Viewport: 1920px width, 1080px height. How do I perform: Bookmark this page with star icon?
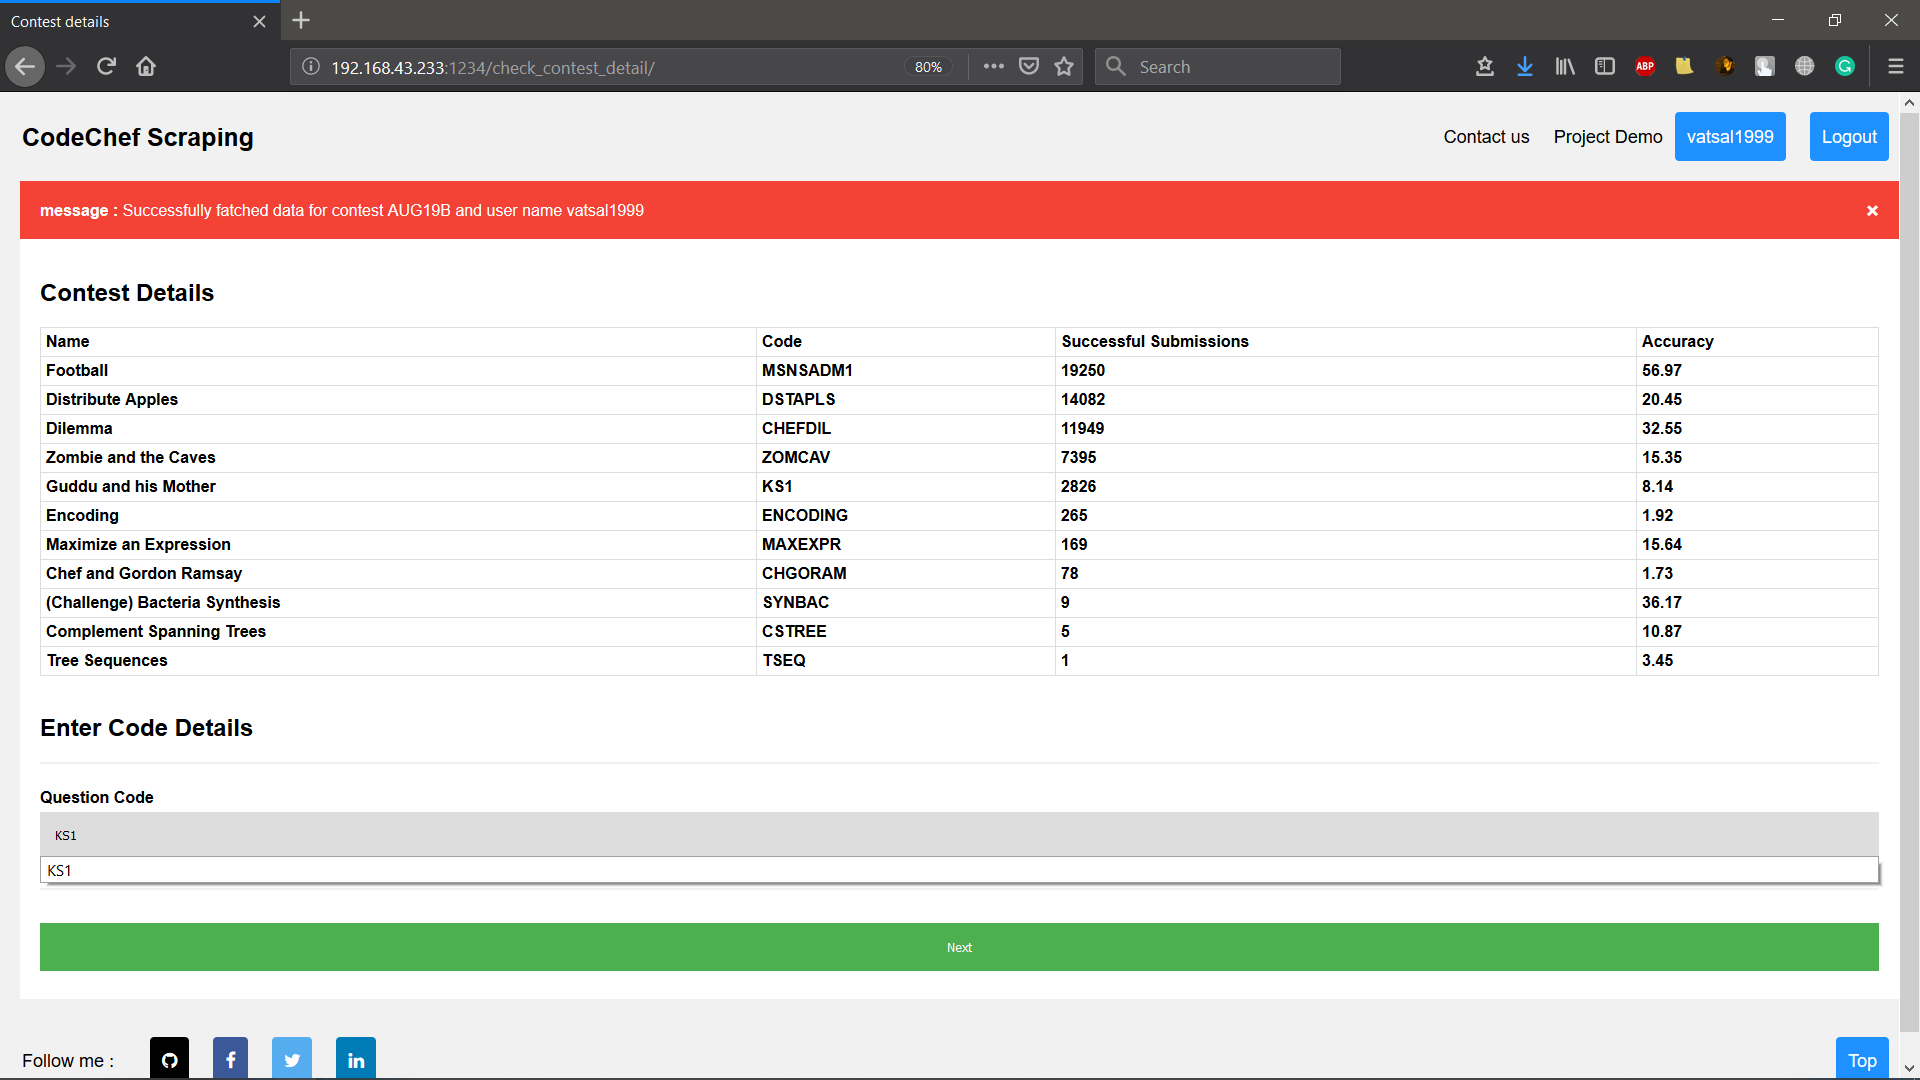click(x=1064, y=67)
